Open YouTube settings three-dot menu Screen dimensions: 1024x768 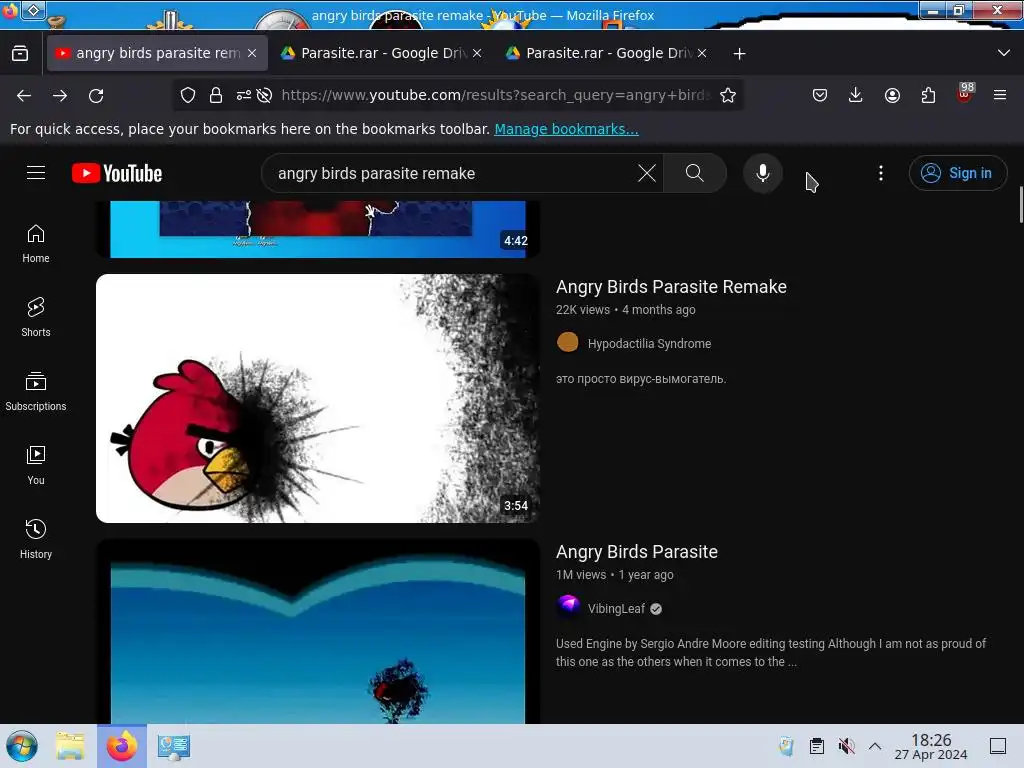(880, 173)
